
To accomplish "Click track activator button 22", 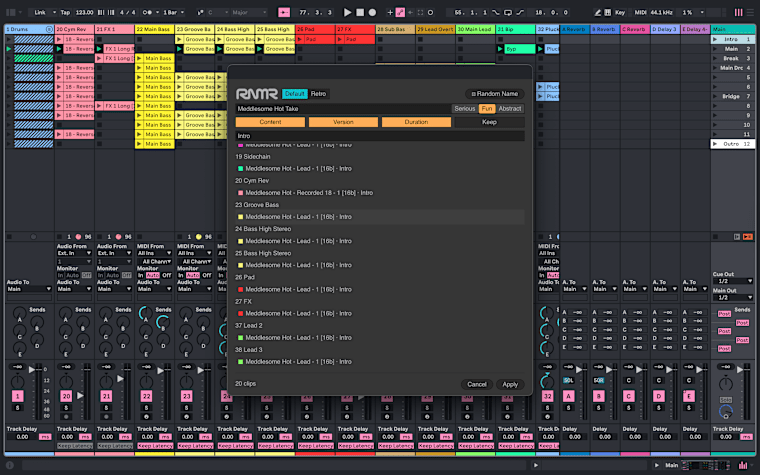I will [x=146, y=396].
